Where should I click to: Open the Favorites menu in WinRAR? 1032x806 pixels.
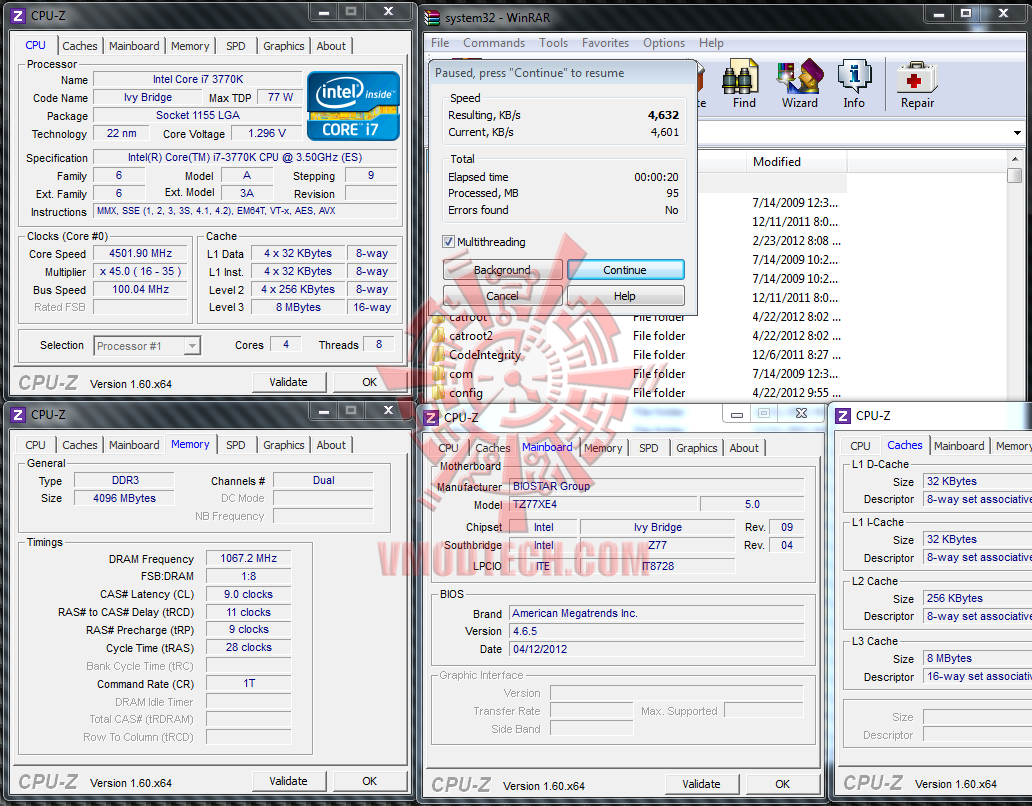click(x=605, y=43)
